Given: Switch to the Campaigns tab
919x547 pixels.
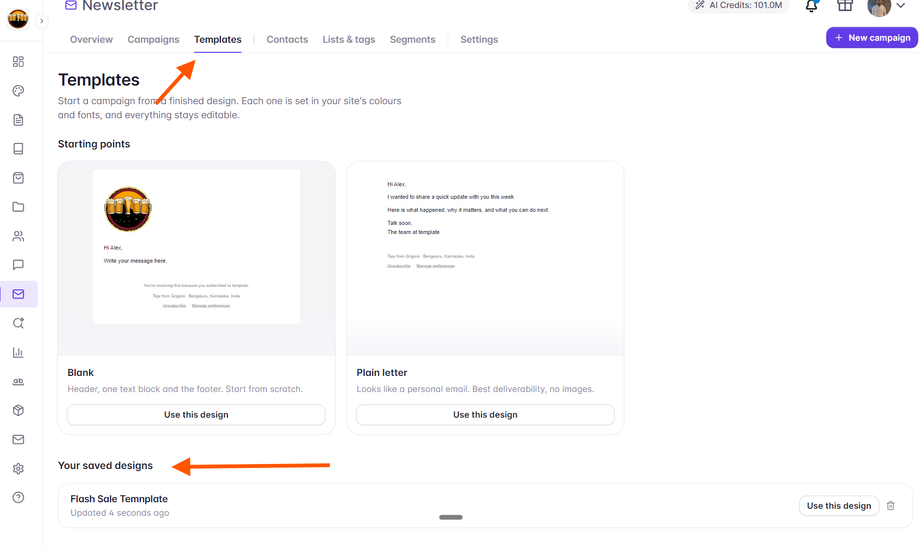Looking at the screenshot, I should 154,39.
